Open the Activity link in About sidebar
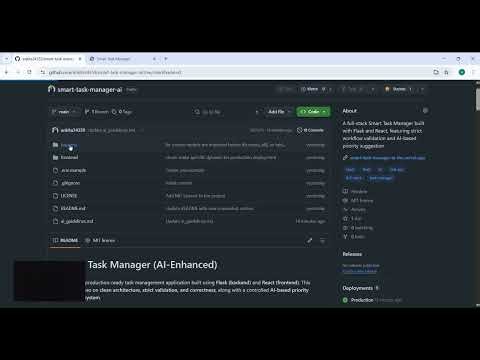 355,210
